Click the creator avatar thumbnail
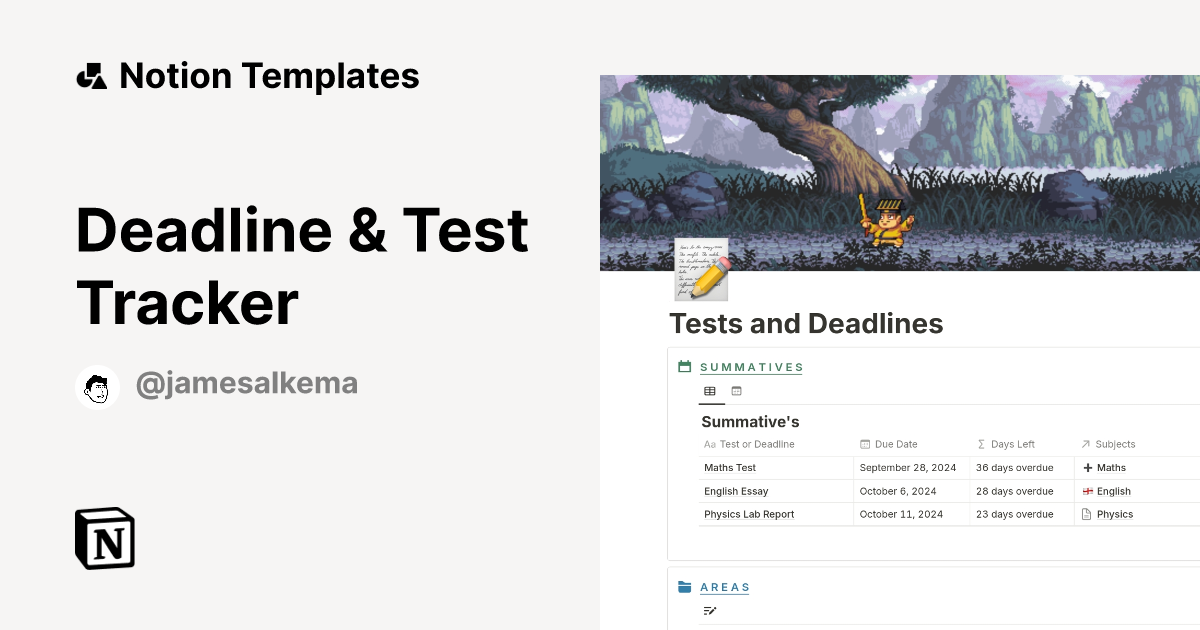Screen dimensions: 1200x630 click(x=97, y=387)
